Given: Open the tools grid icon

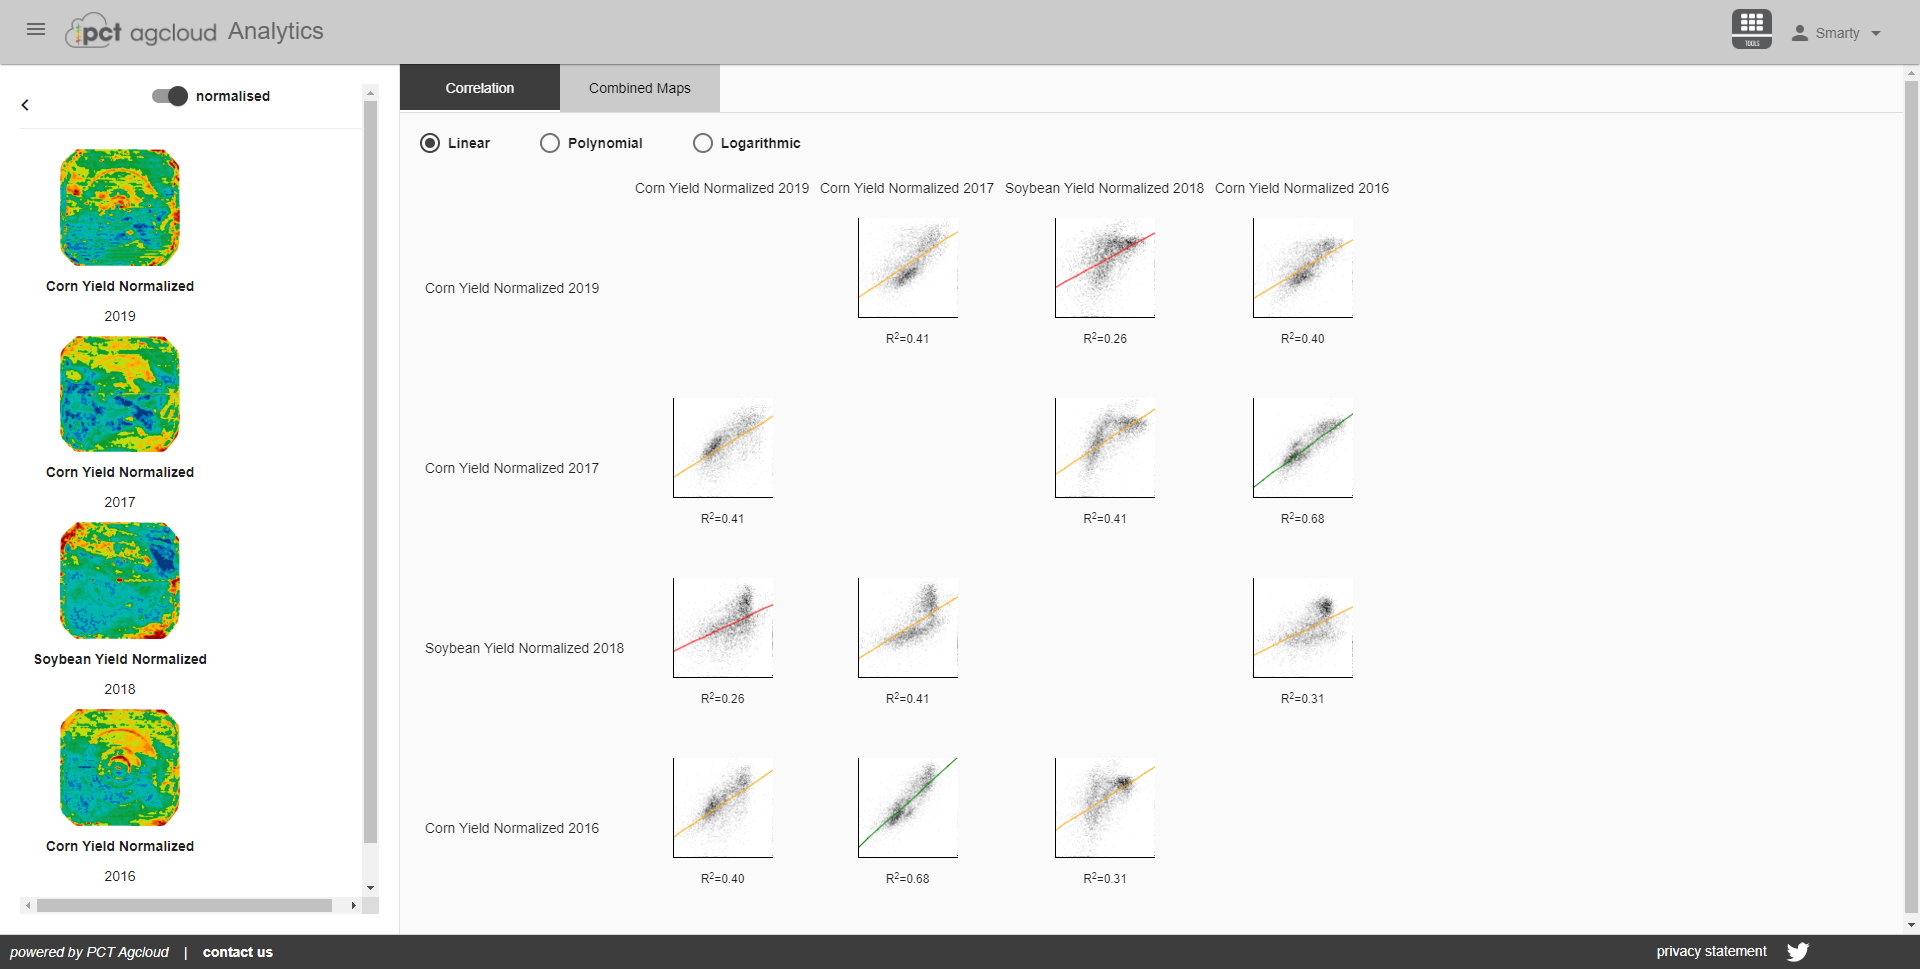Looking at the screenshot, I should click(x=1752, y=29).
